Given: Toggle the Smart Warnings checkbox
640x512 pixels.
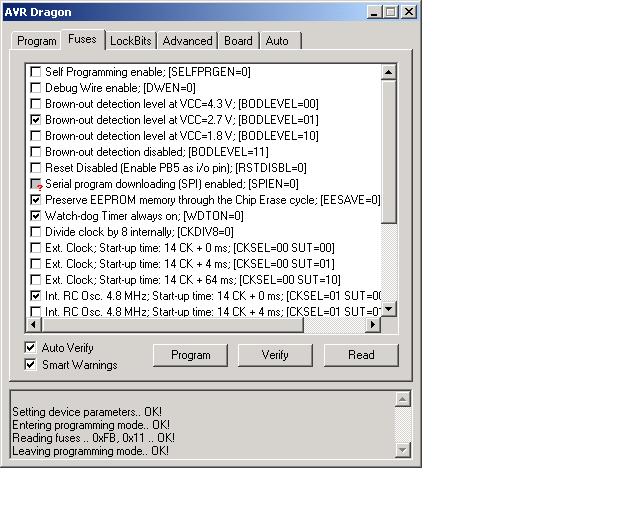Looking at the screenshot, I should pos(30,364).
